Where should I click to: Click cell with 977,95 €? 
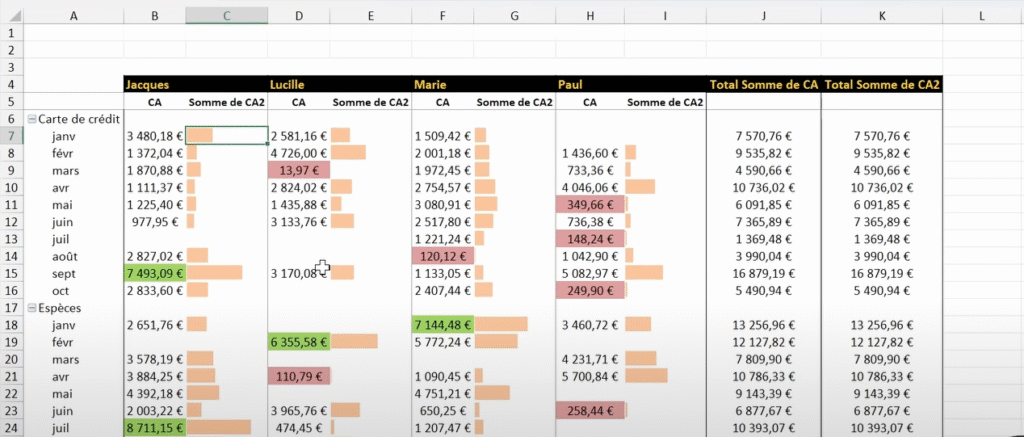[155, 222]
